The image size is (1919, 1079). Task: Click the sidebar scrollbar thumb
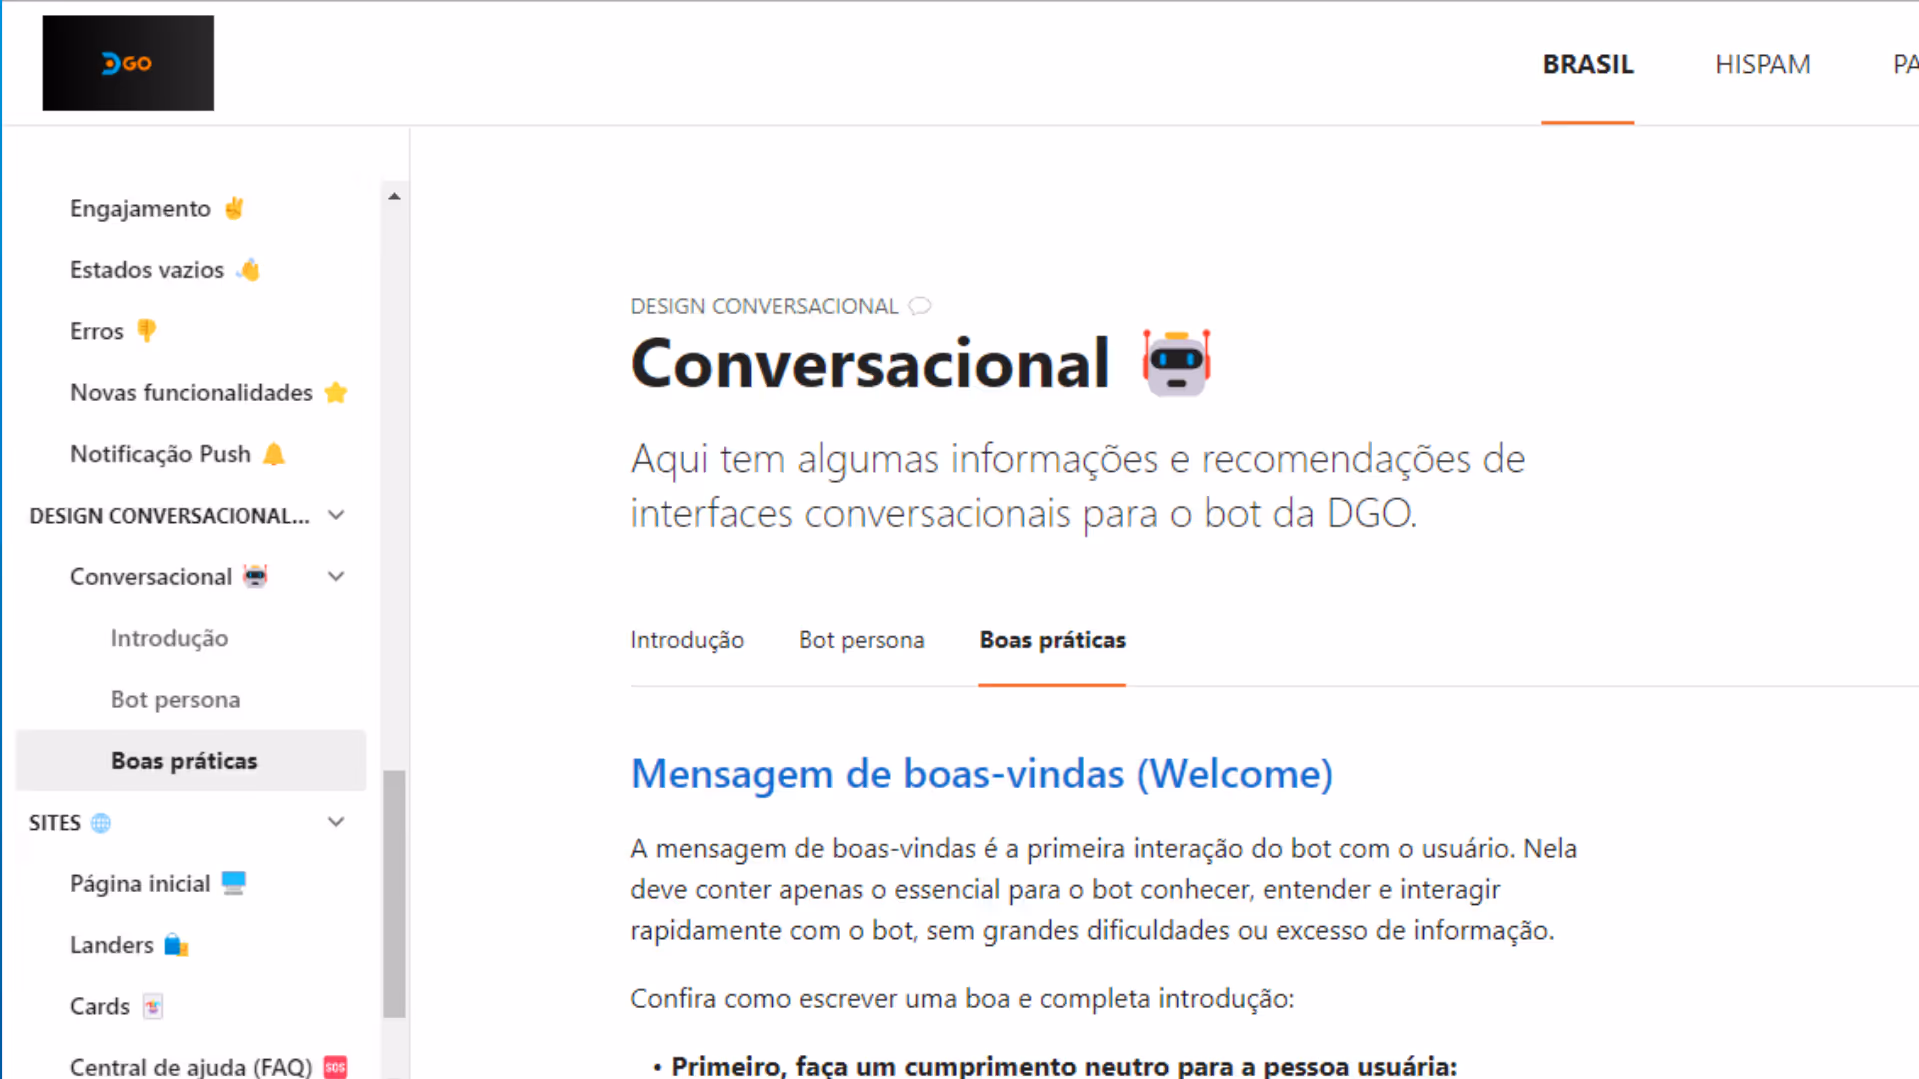click(394, 894)
